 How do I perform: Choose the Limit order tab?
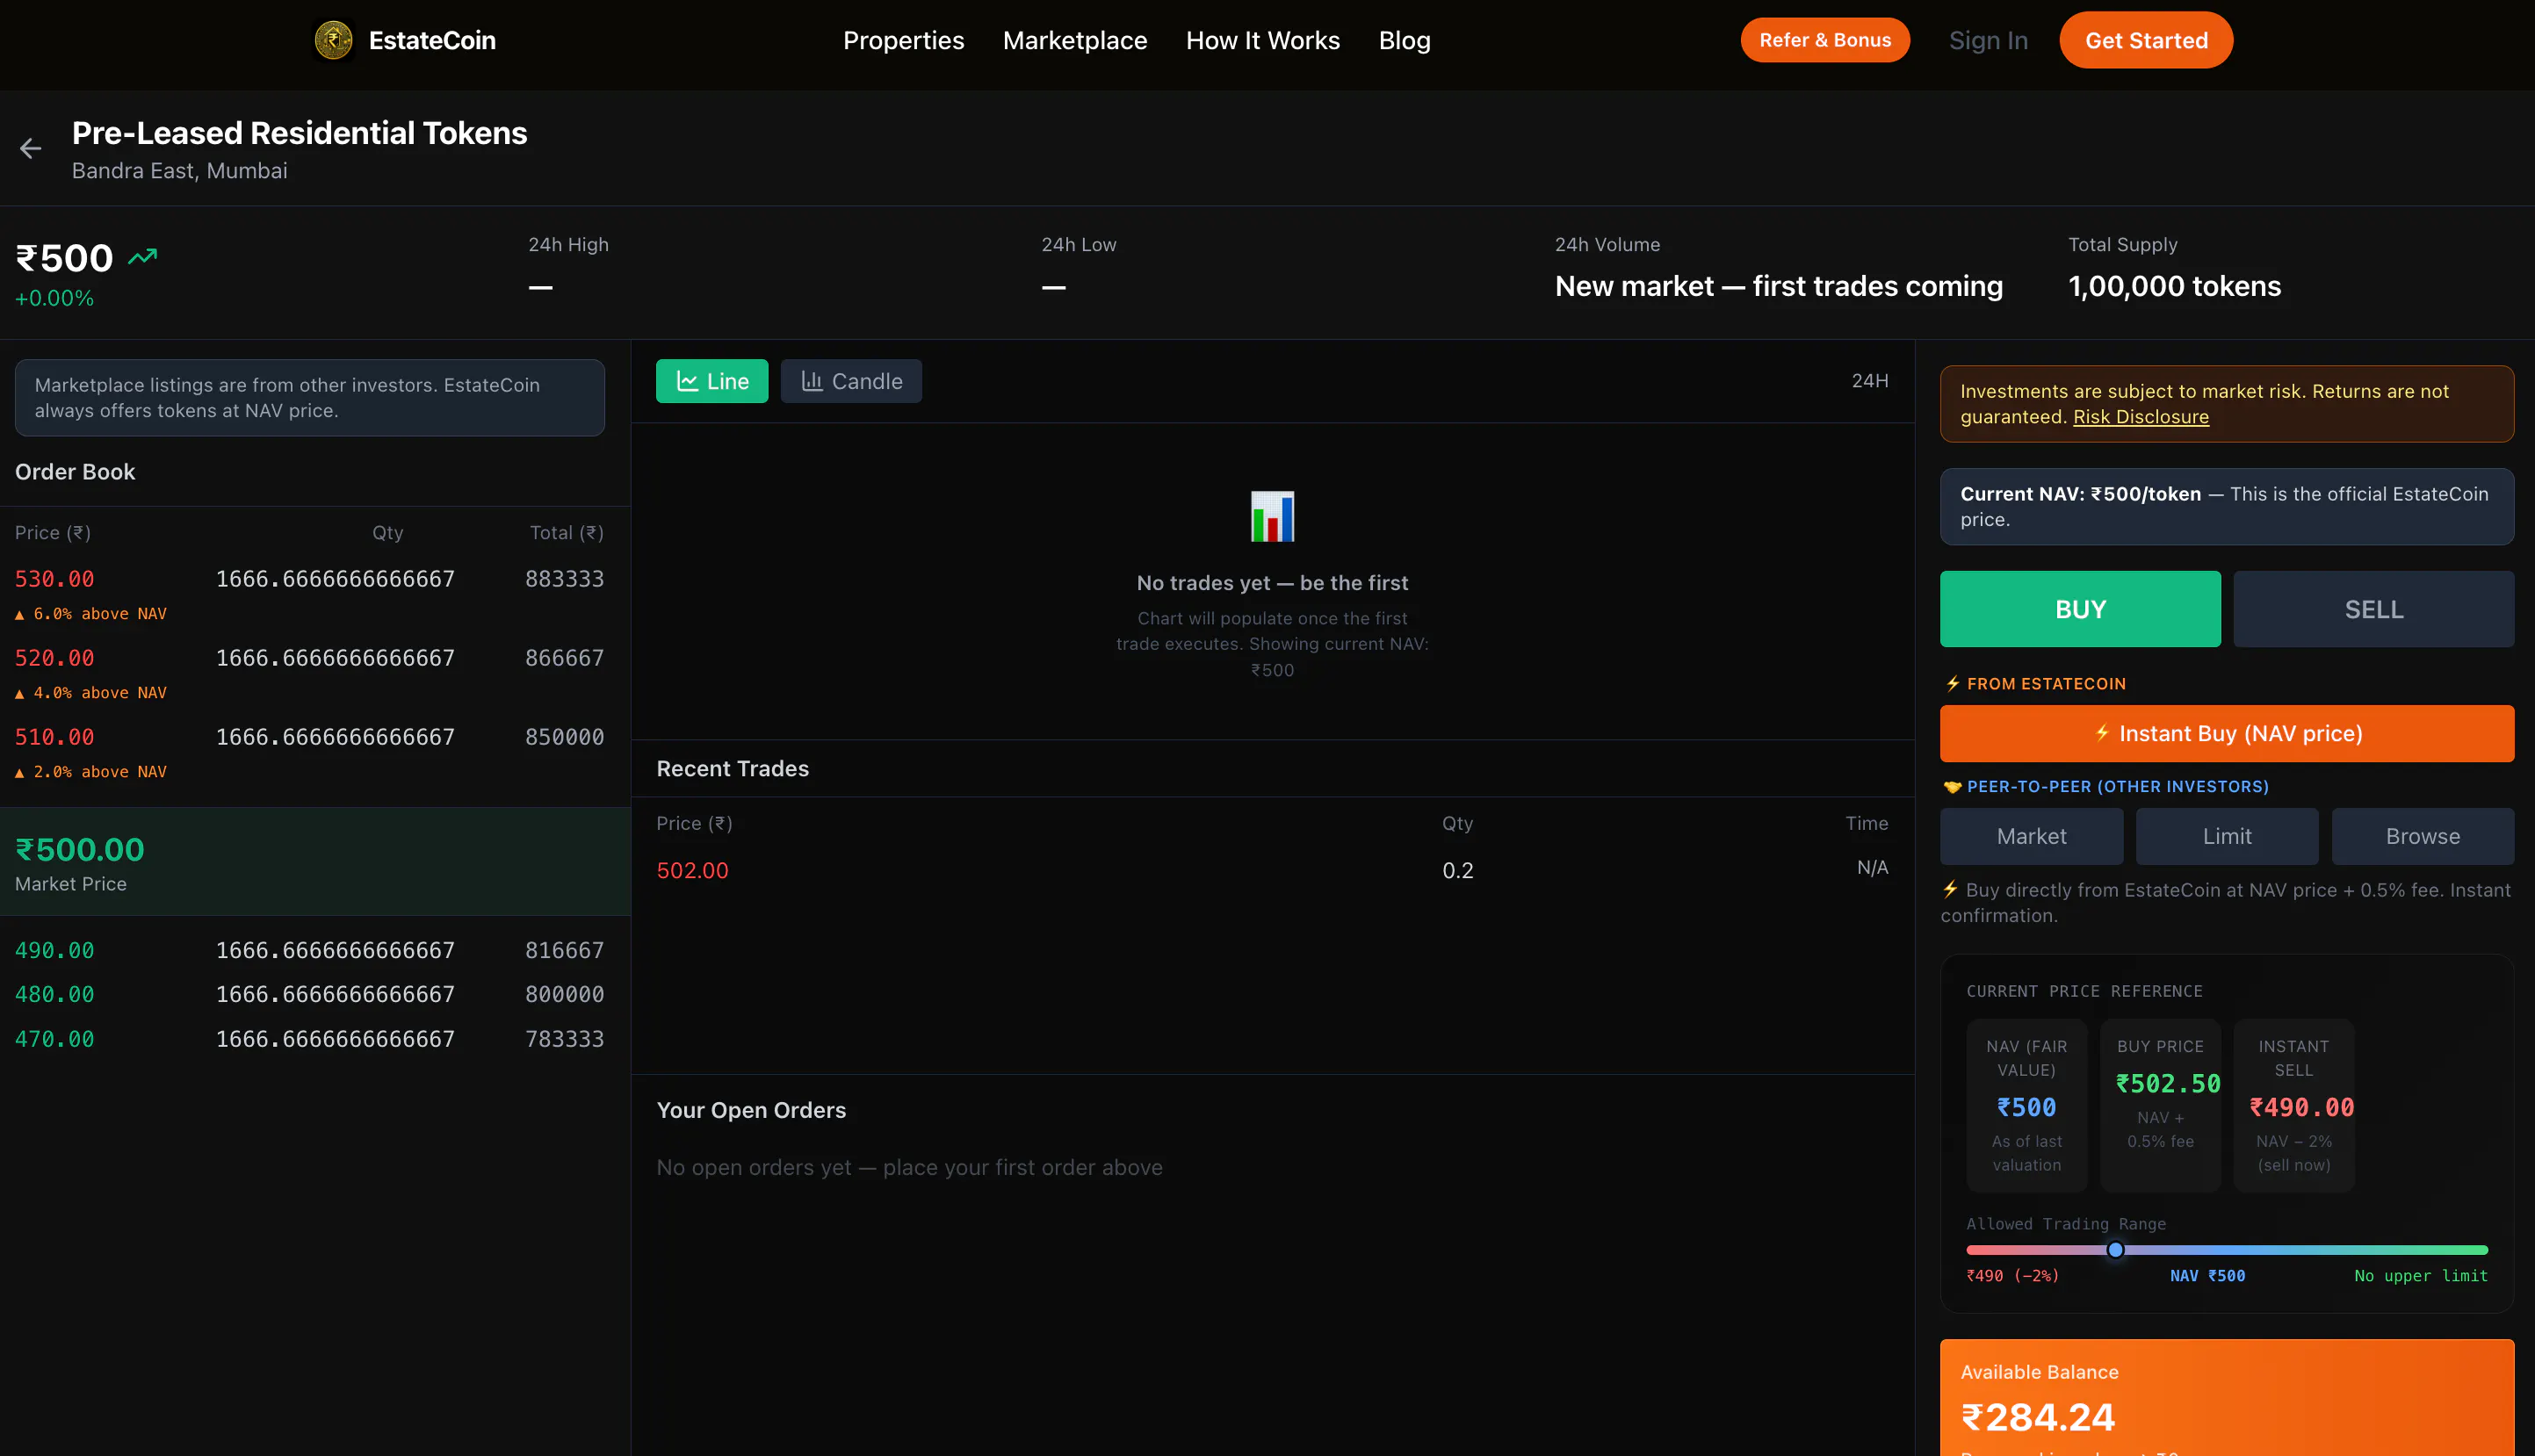click(x=2227, y=836)
